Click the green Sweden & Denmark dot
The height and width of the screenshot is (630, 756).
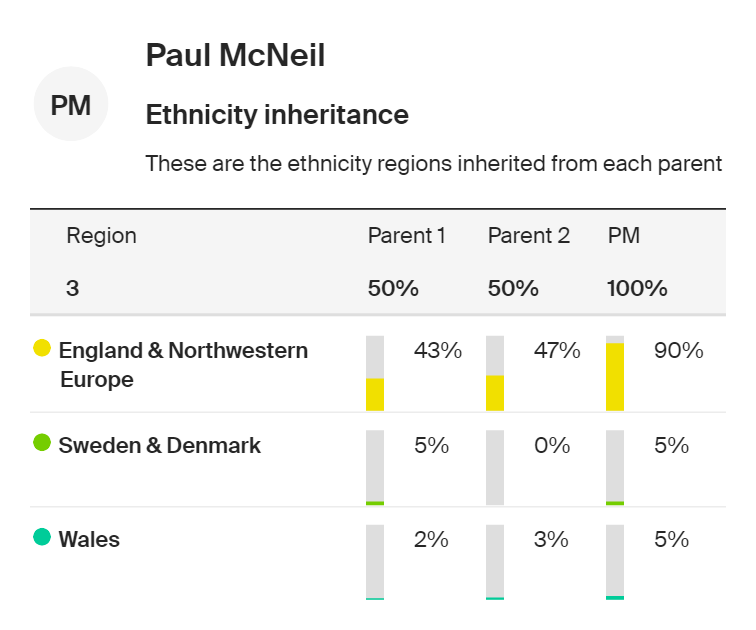tap(42, 443)
